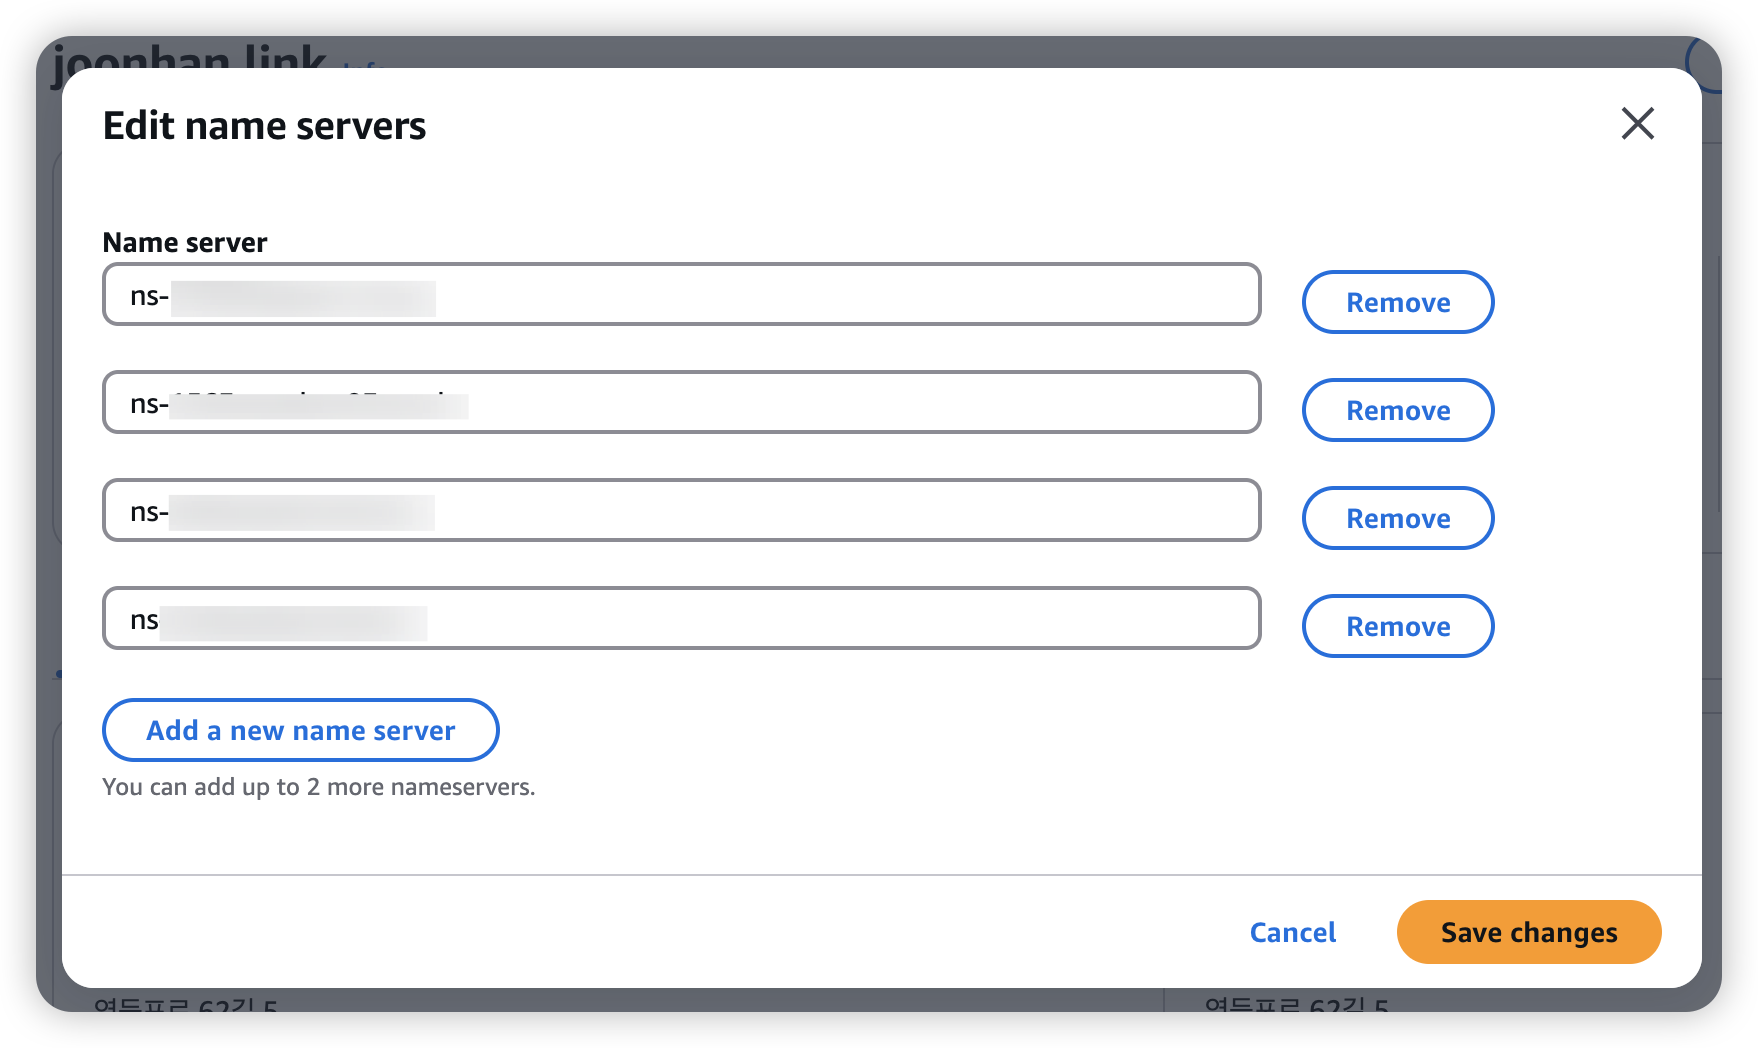Image resolution: width=1758 pixels, height=1048 pixels.
Task: Click the dimmed Korean address text at bottom right
Action: tap(1295, 1001)
